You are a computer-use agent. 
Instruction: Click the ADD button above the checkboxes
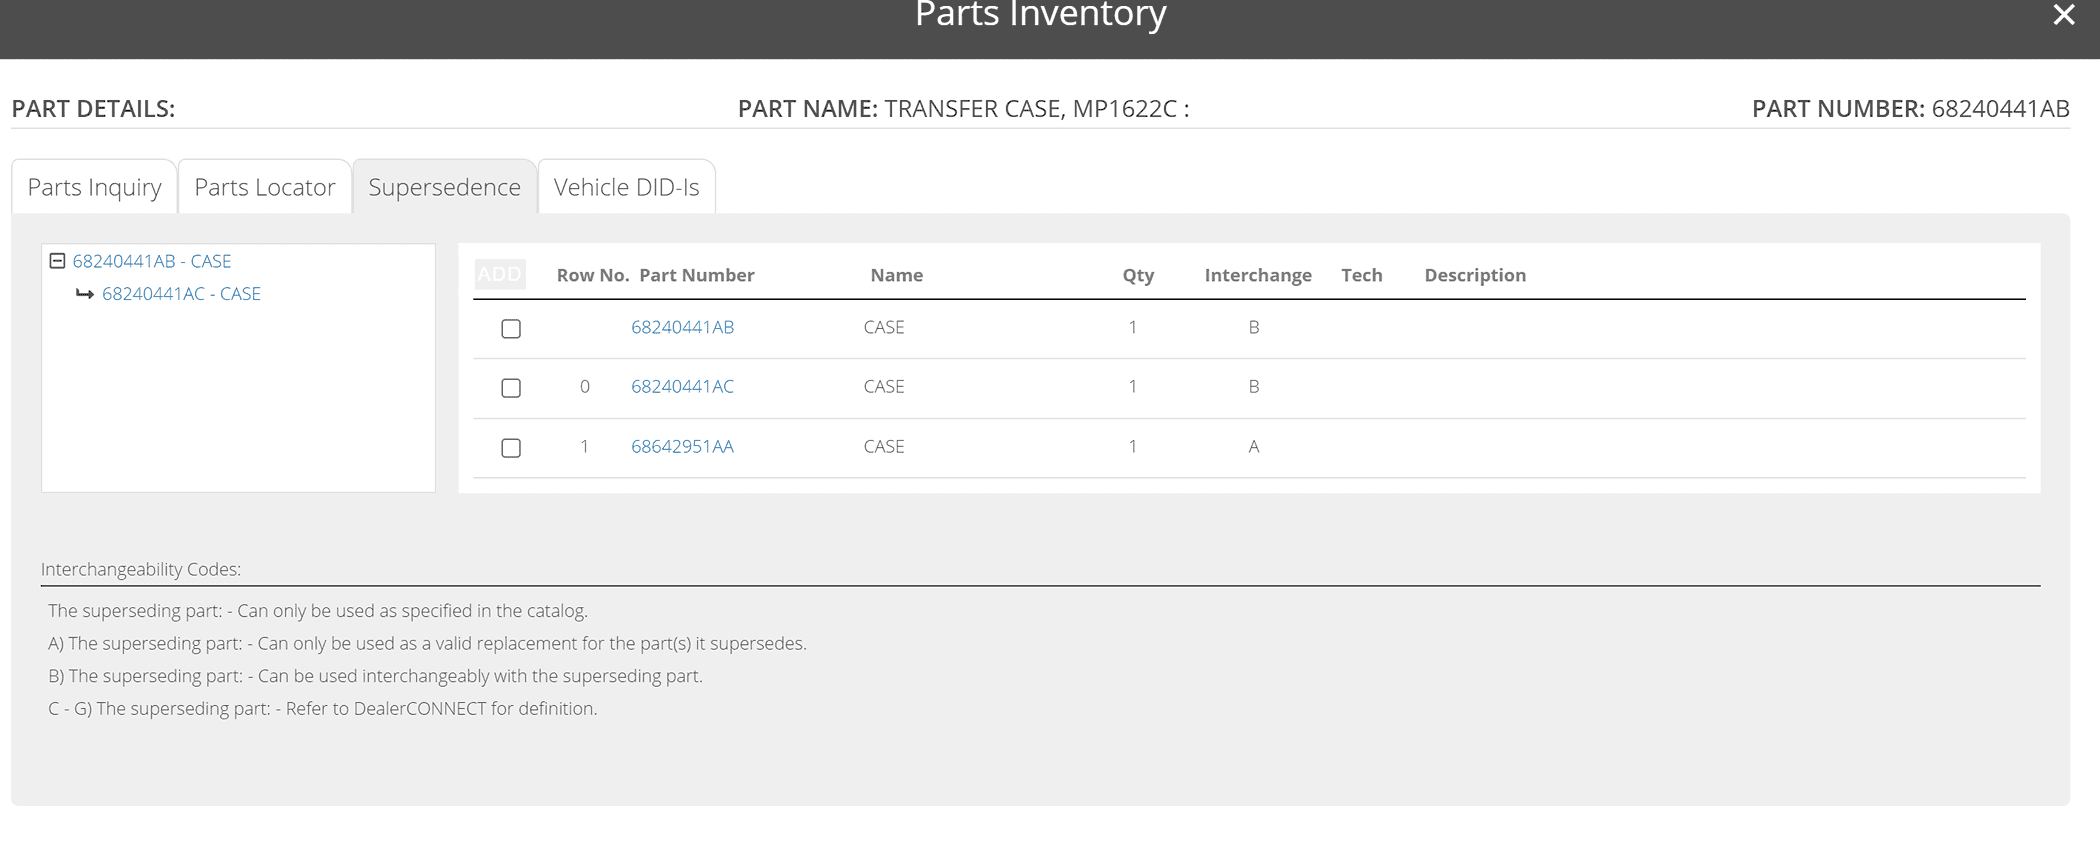tap(499, 274)
